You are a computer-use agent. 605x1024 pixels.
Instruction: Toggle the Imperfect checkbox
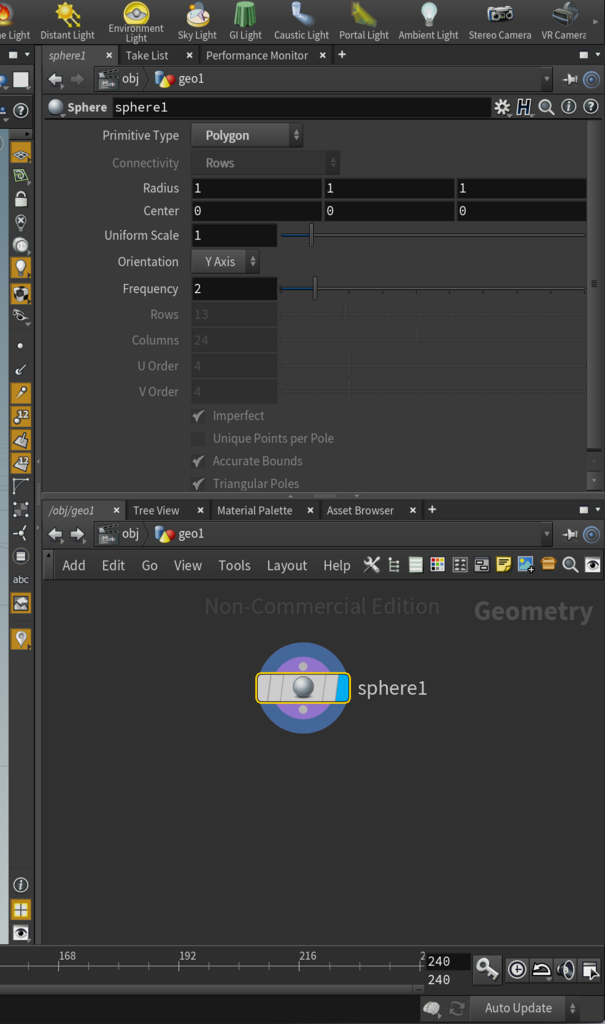pyautogui.click(x=198, y=415)
